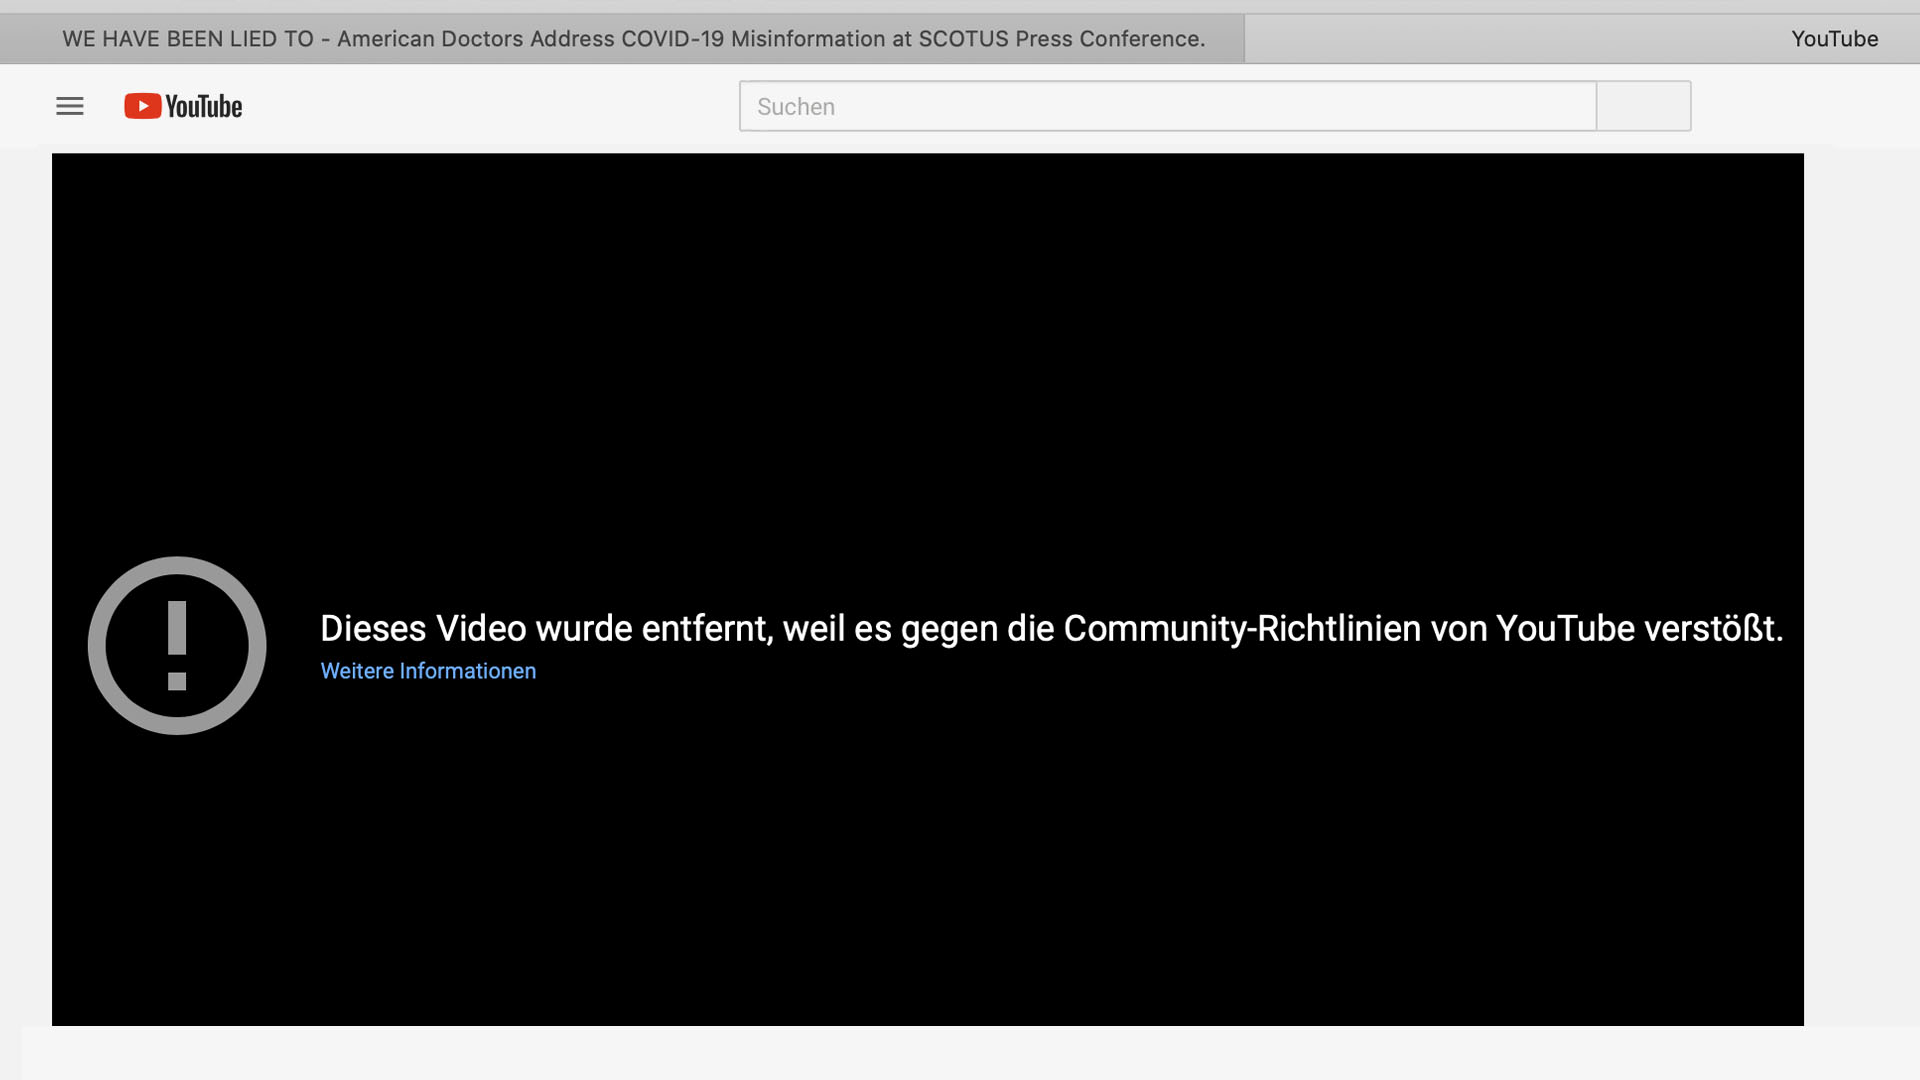Switch to the YouTube browser tab
This screenshot has width=1920, height=1080.
tap(1834, 39)
